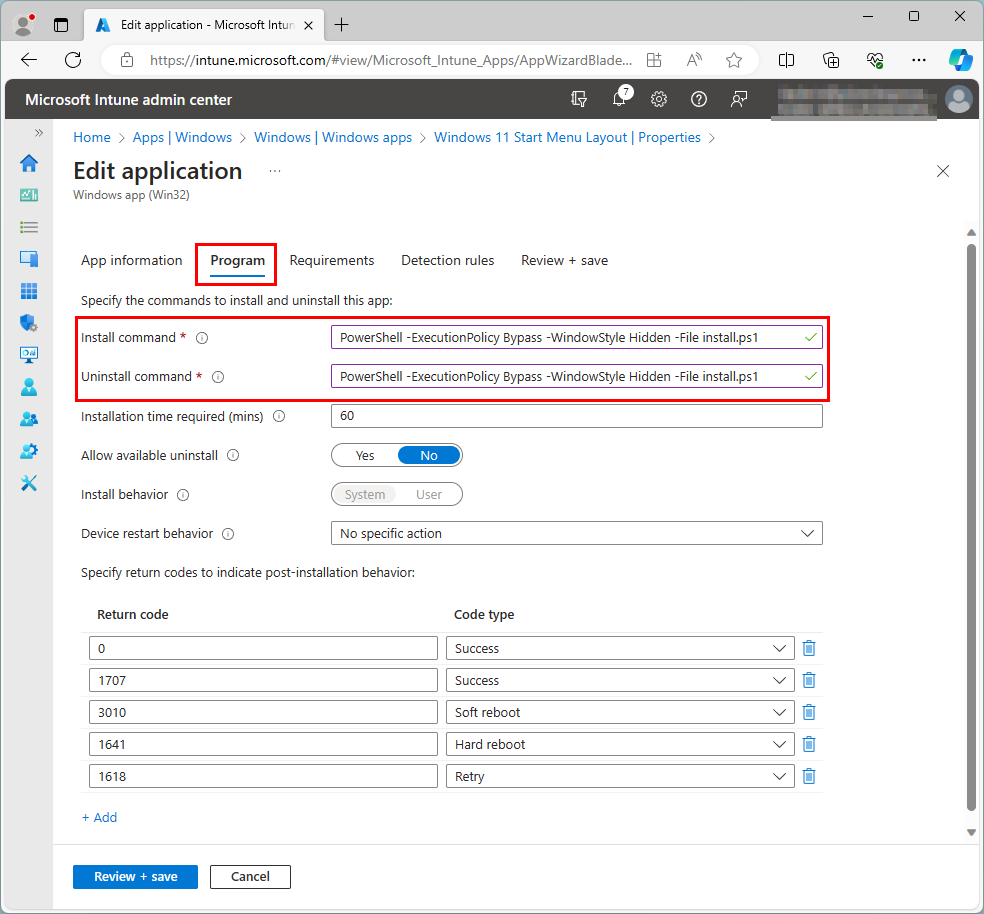Open the Home icon in left sidebar
The width and height of the screenshot is (984, 914).
click(29, 164)
